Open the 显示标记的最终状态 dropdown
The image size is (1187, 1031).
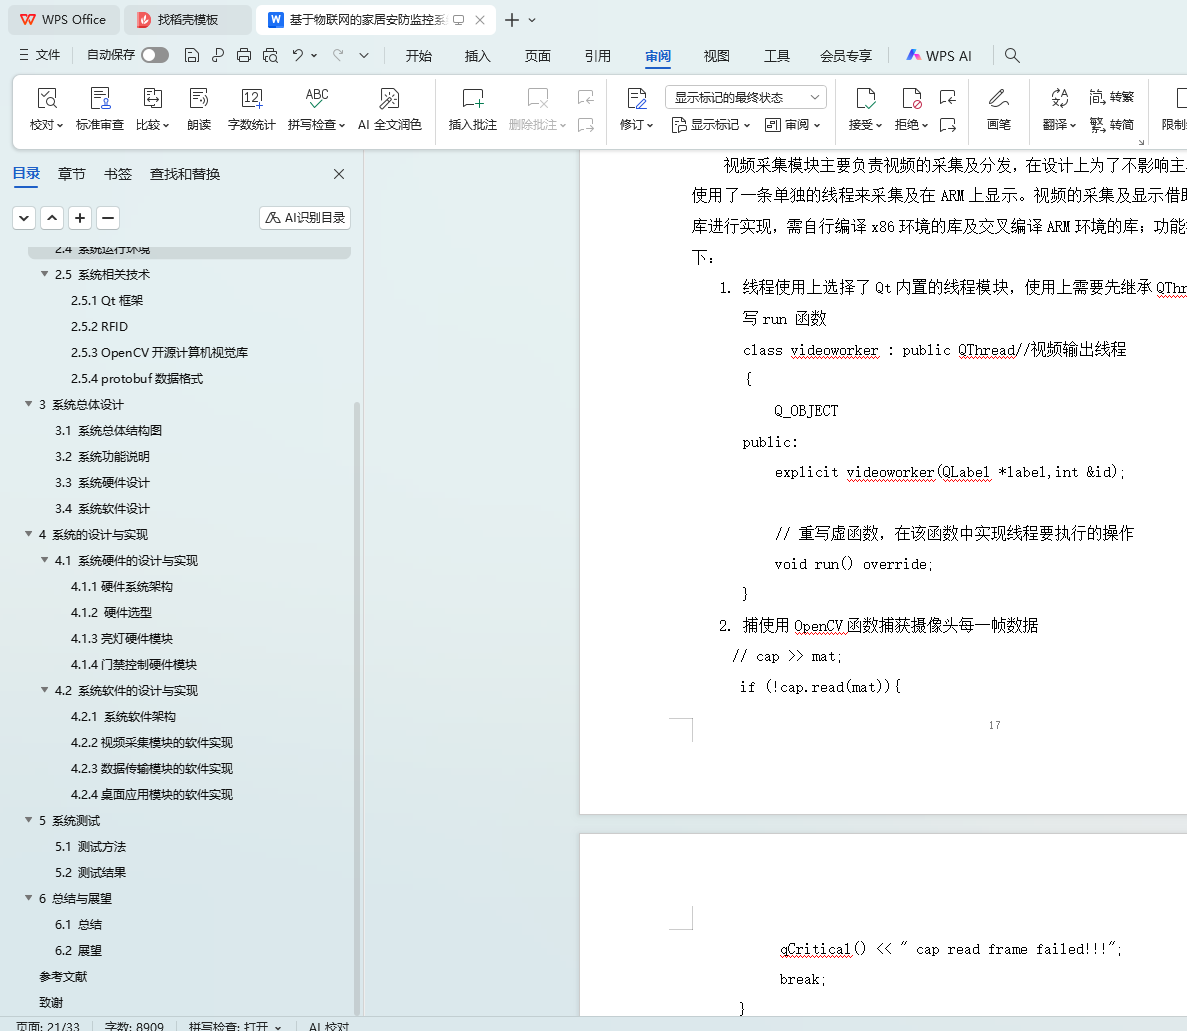click(745, 97)
